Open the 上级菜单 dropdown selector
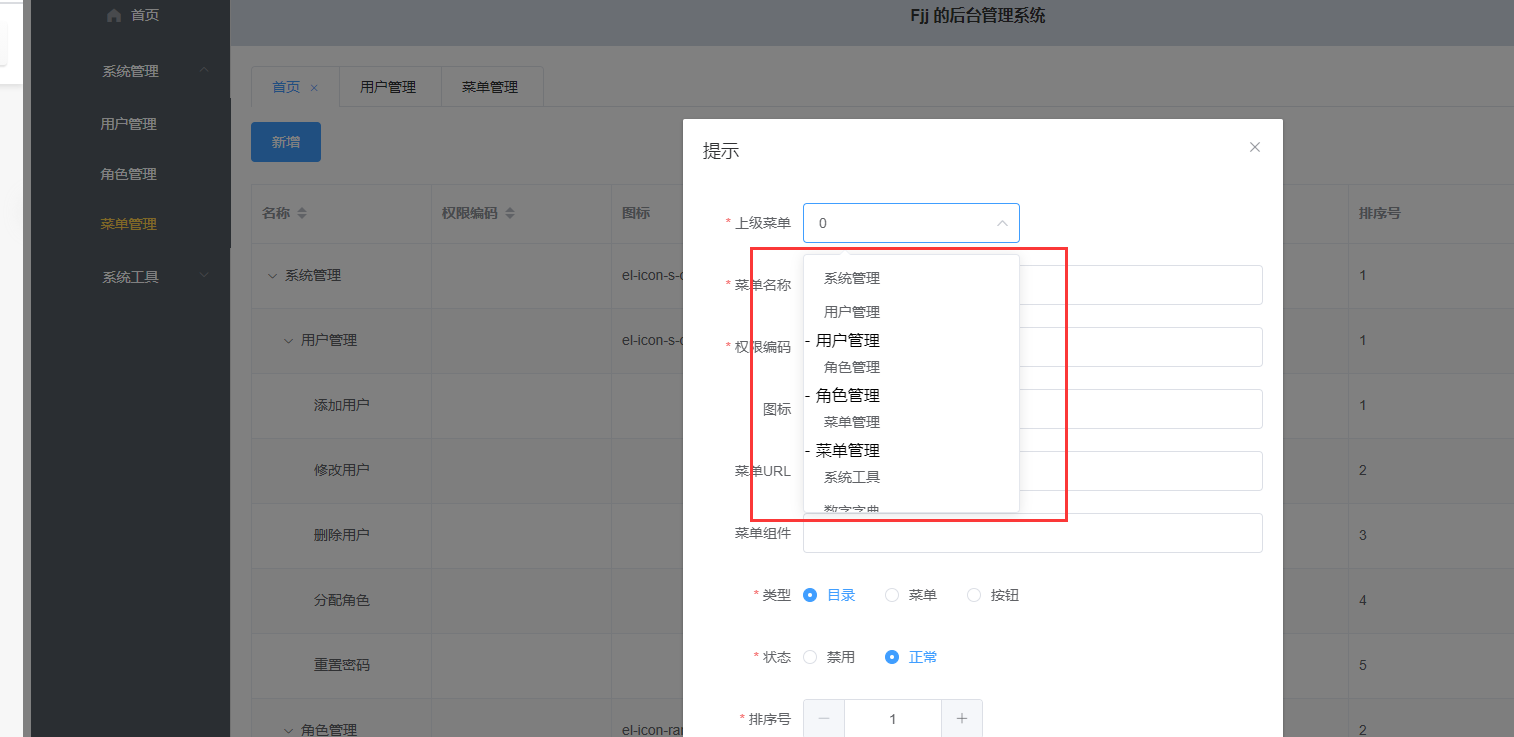 911,222
